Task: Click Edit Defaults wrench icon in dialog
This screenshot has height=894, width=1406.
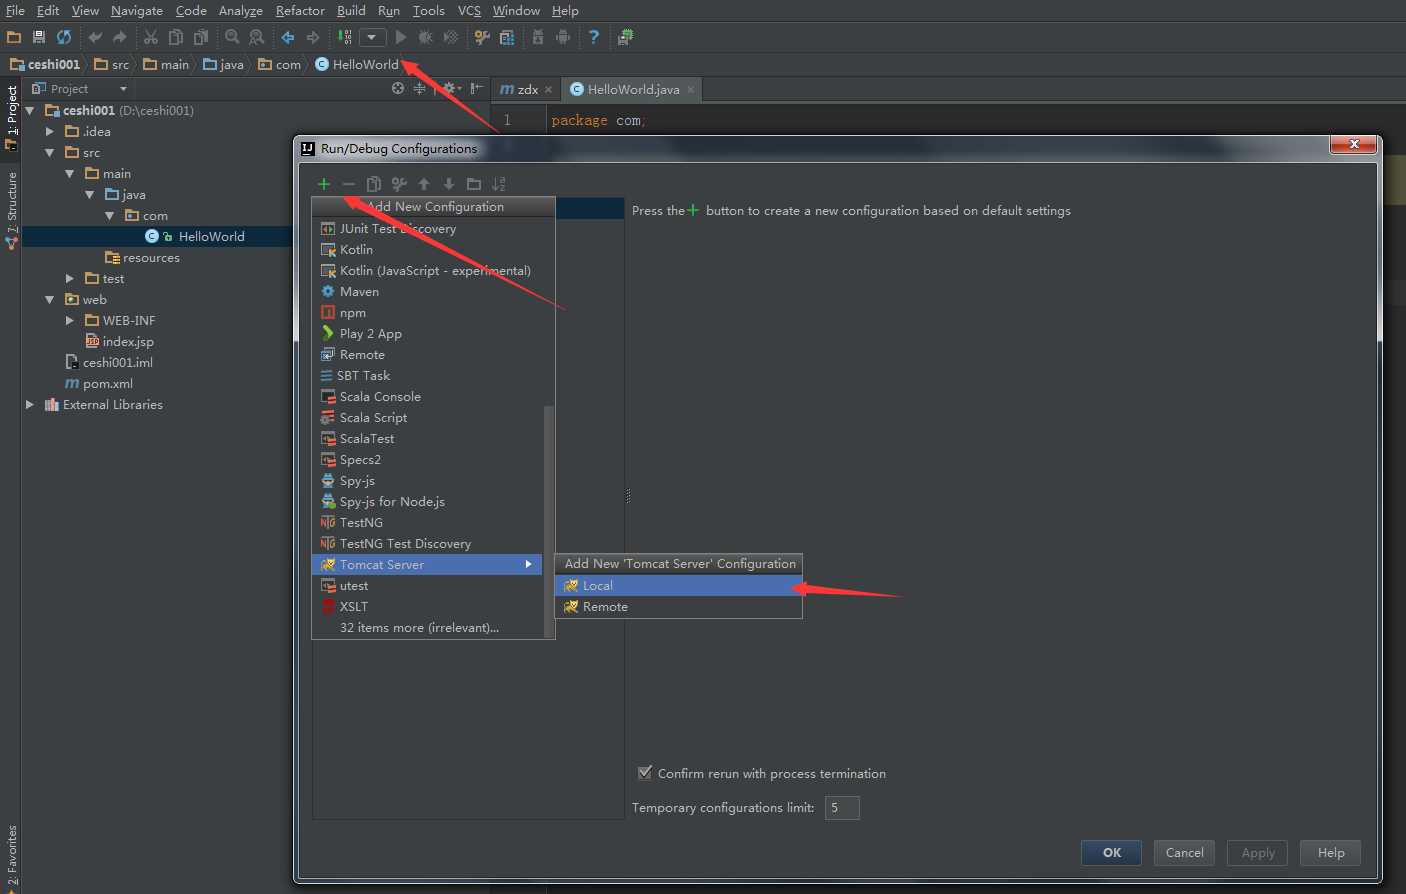Action: click(399, 184)
